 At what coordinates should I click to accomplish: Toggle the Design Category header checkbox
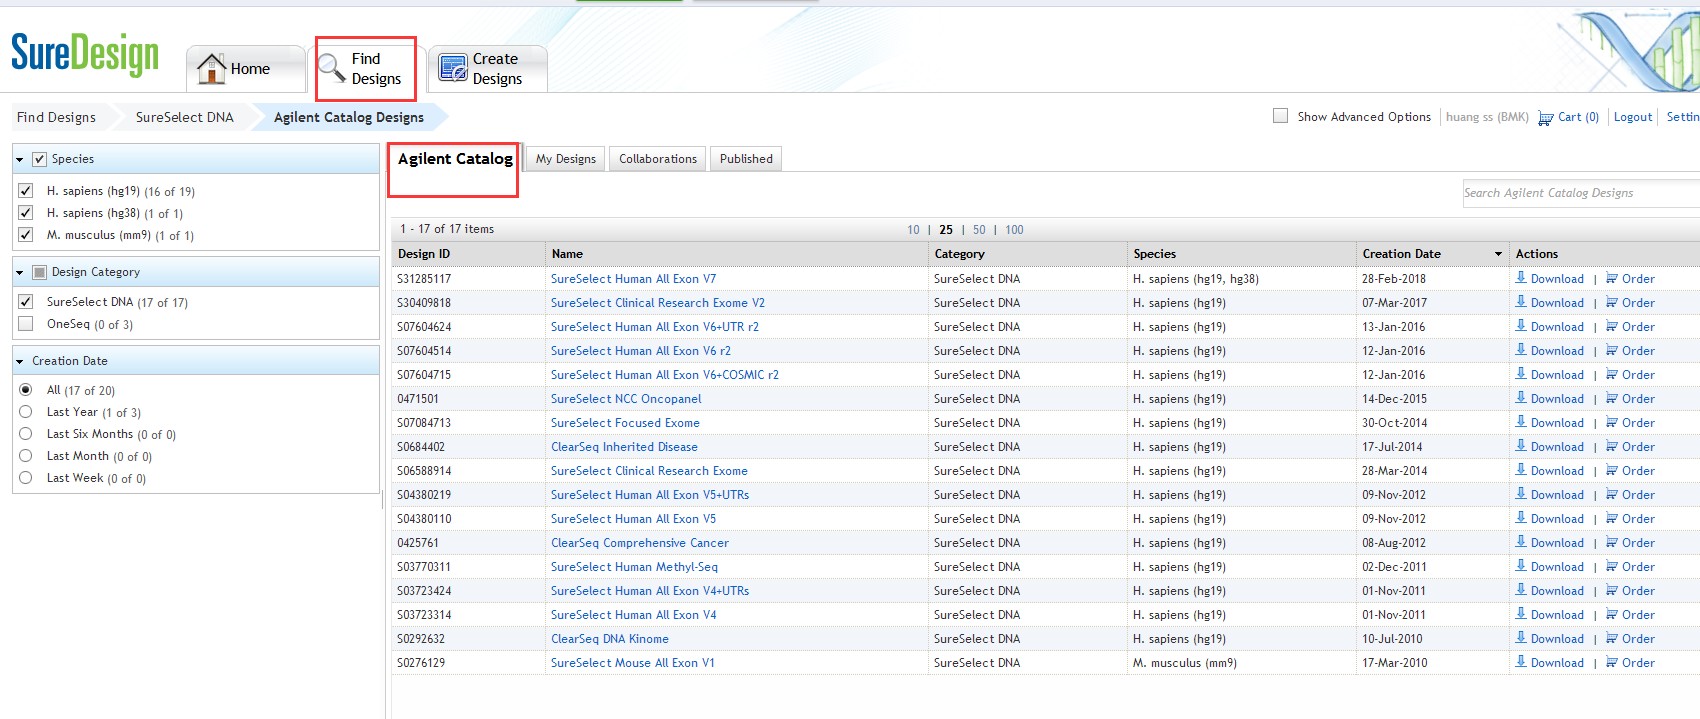[x=40, y=272]
